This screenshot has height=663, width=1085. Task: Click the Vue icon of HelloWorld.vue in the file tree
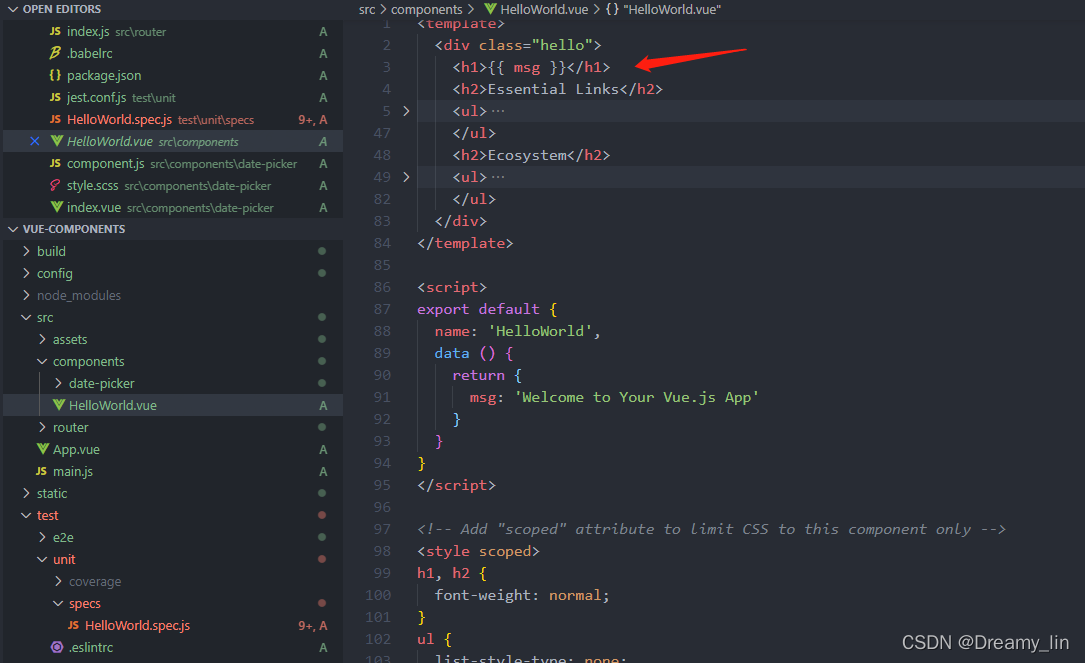click(59, 405)
